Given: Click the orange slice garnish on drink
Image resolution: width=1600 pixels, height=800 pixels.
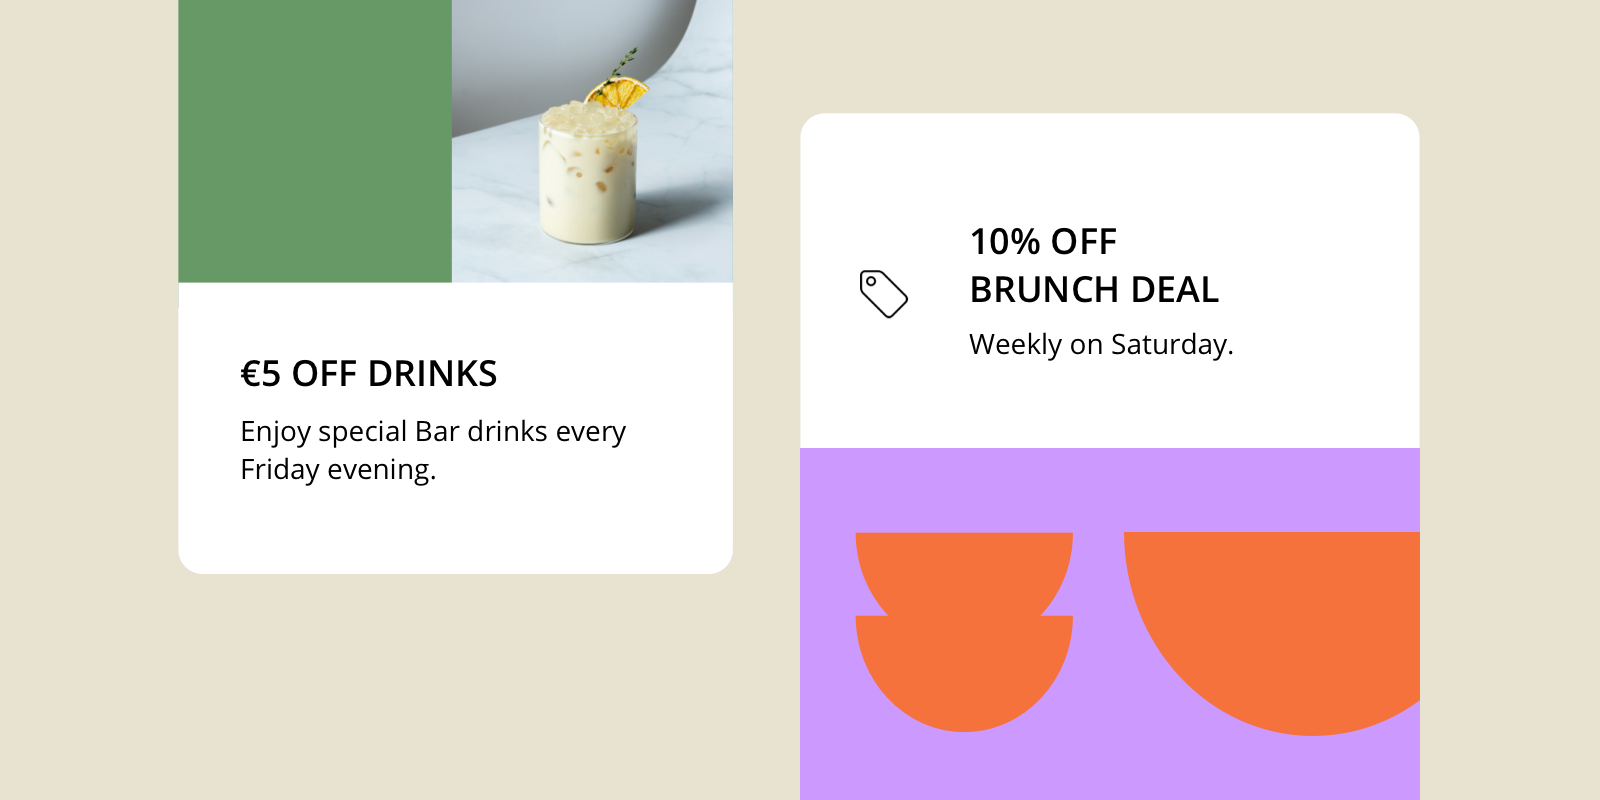Looking at the screenshot, I should tap(617, 94).
